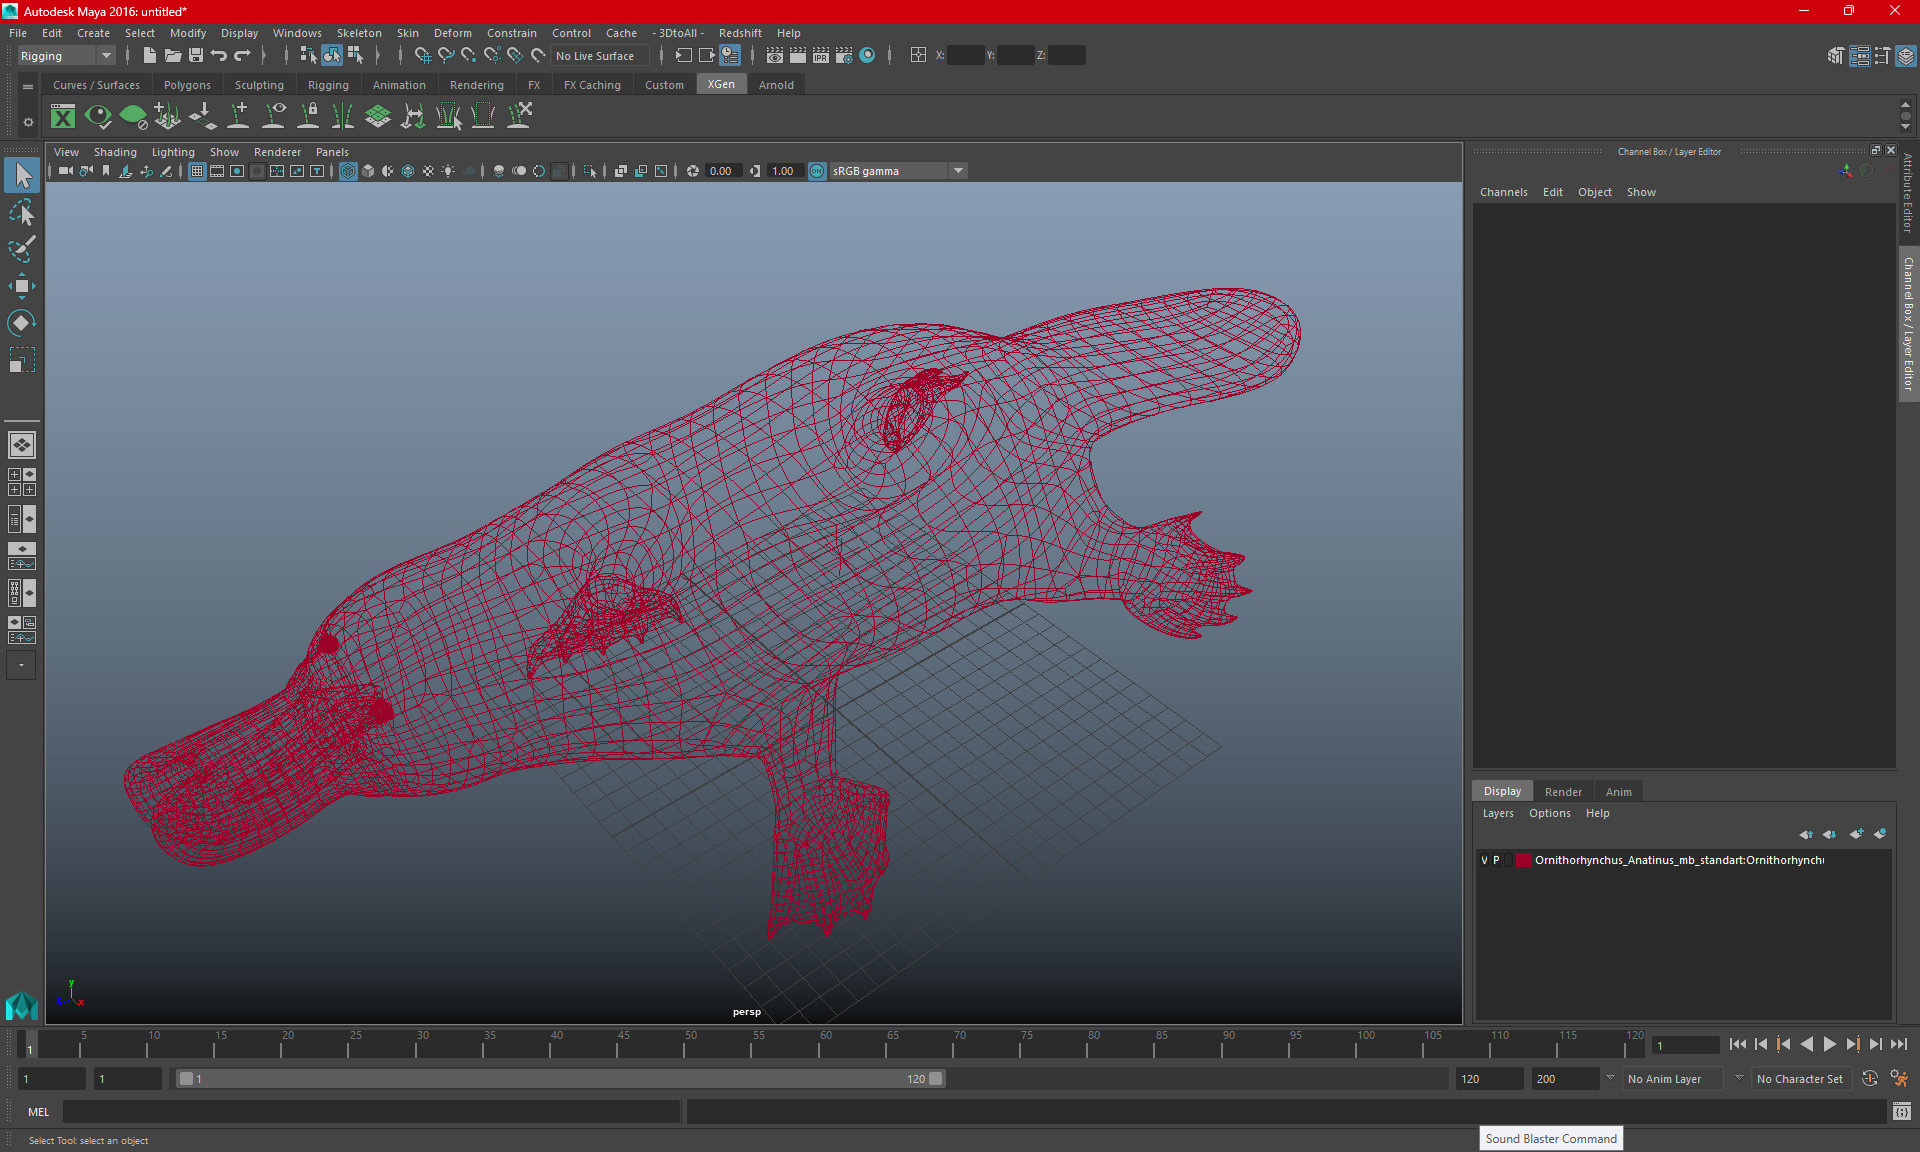Toggle display type box of Ornithorhynchus layer

[1508, 860]
